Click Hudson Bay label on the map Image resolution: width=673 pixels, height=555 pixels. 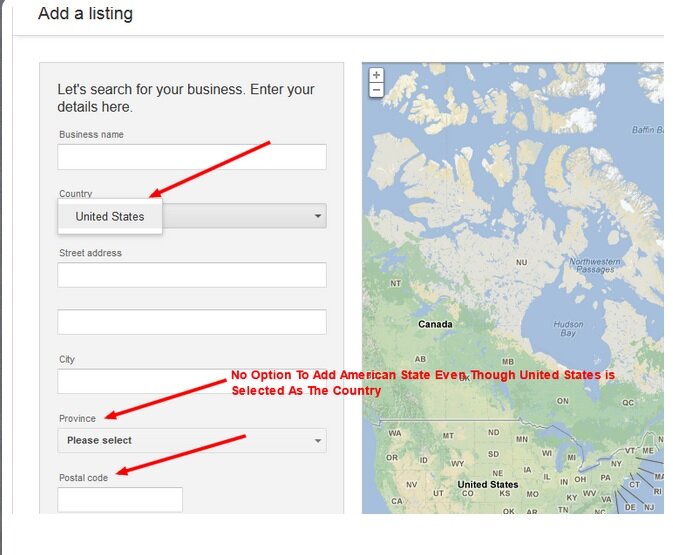[568, 328]
